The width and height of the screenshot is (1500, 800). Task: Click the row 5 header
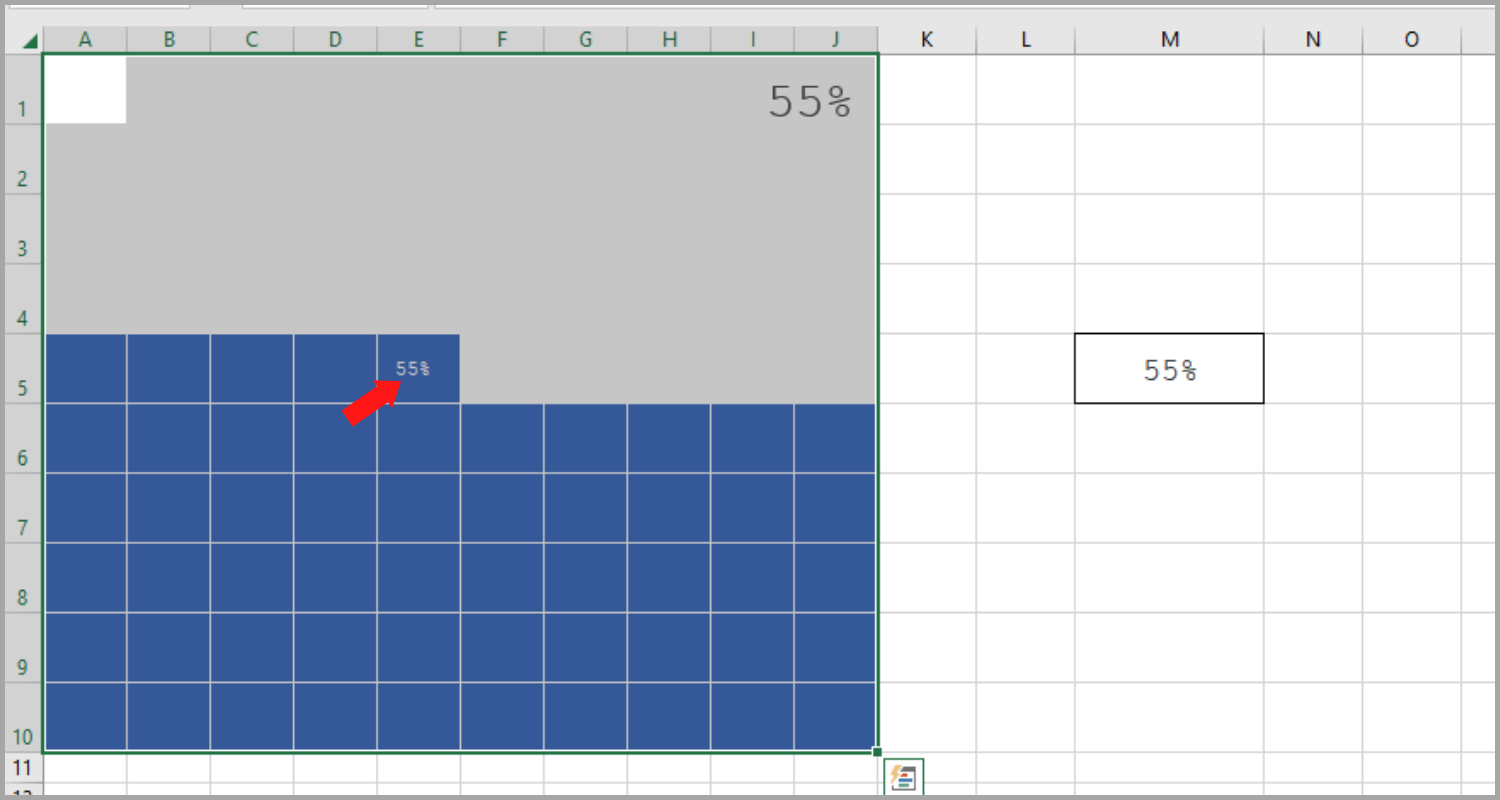click(x=21, y=369)
